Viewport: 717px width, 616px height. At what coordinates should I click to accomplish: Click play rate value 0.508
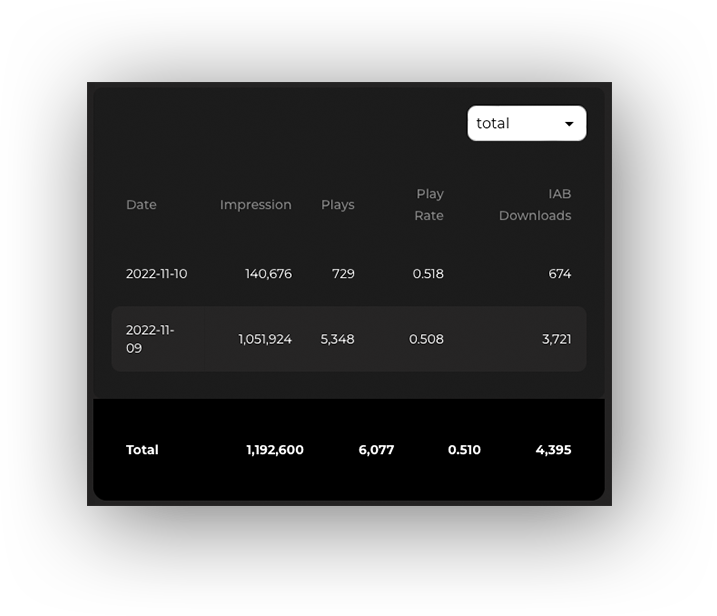[x=426, y=339]
